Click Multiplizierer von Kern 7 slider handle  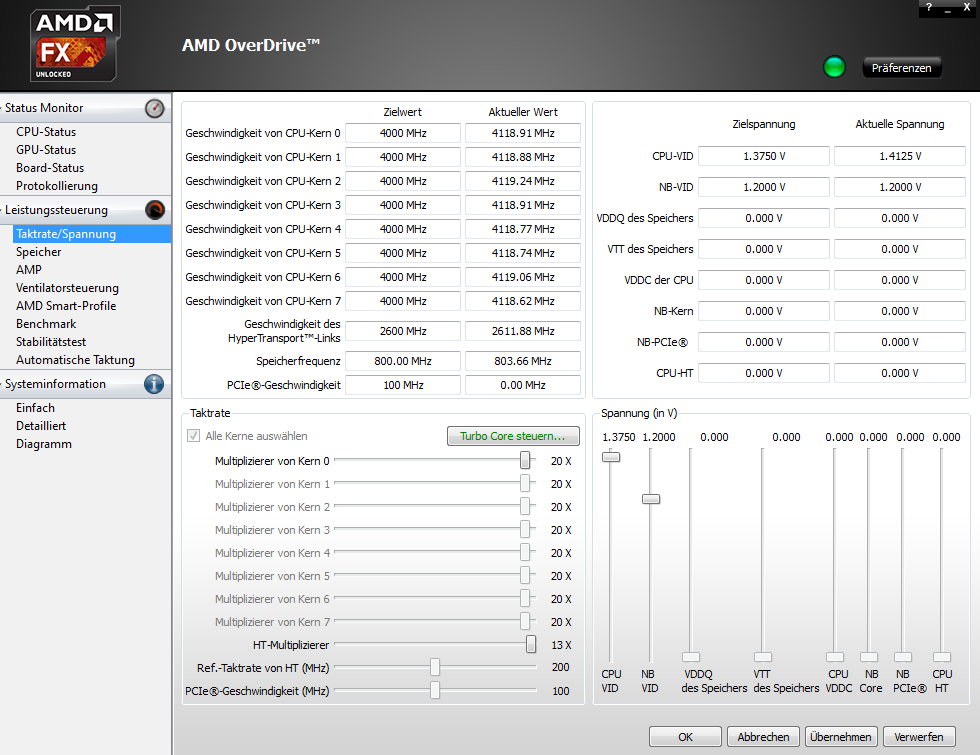tap(525, 621)
